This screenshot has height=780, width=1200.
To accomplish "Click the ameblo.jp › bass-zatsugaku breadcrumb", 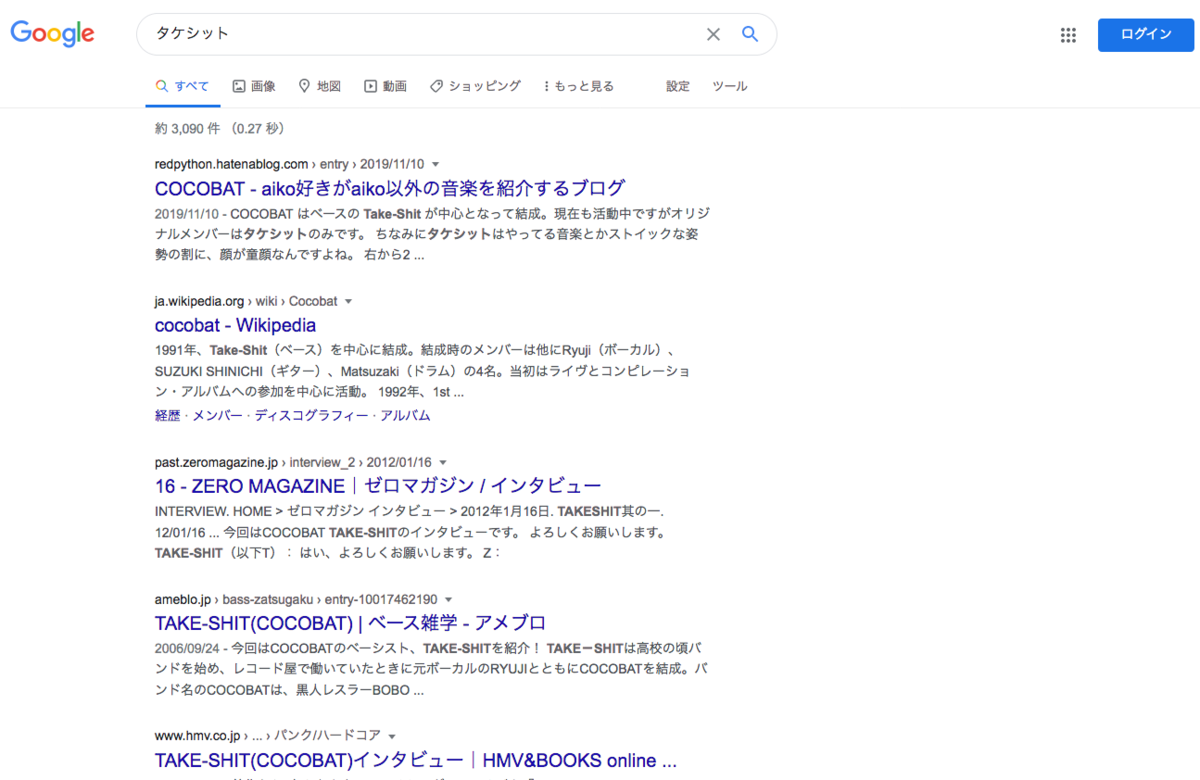I will 296,600.
